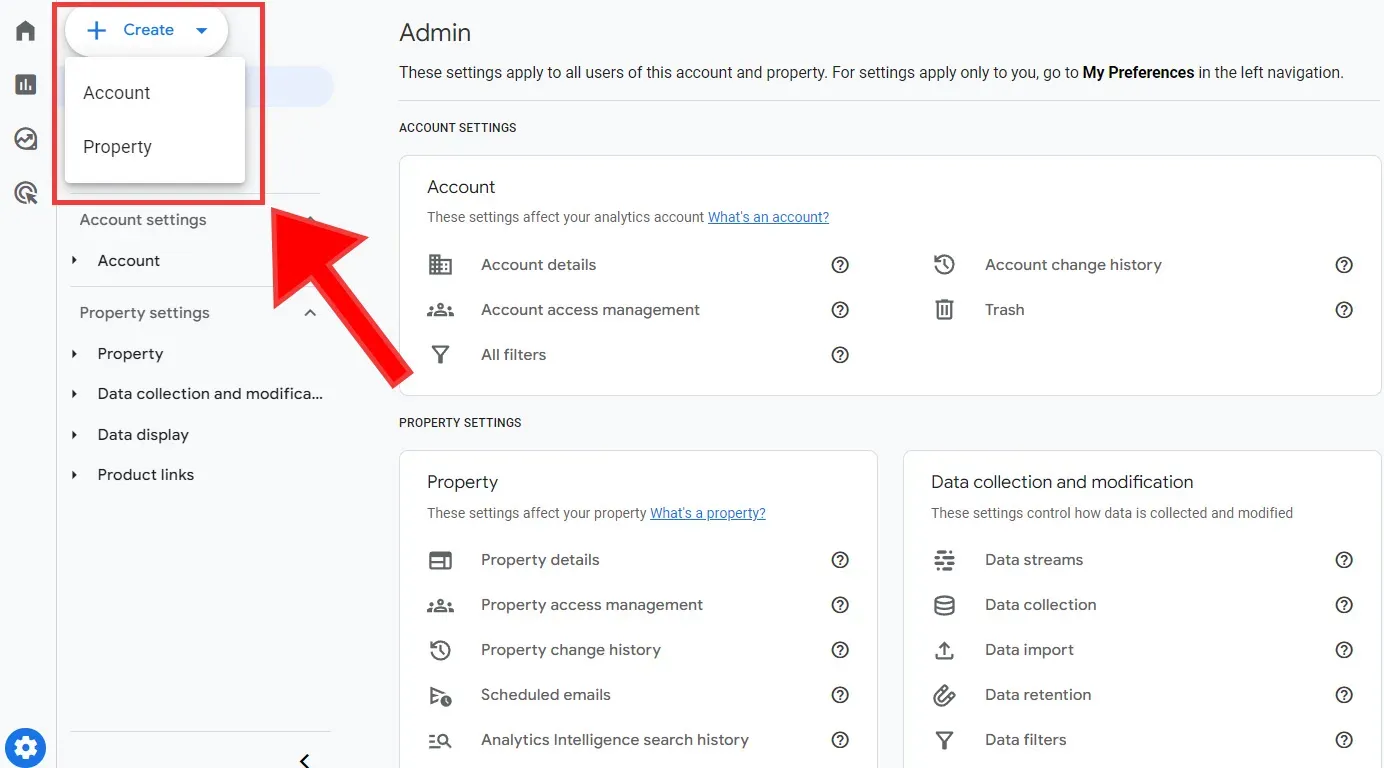This screenshot has height=768, width=1384.
Task: Open help for Account change history
Action: pos(1344,265)
